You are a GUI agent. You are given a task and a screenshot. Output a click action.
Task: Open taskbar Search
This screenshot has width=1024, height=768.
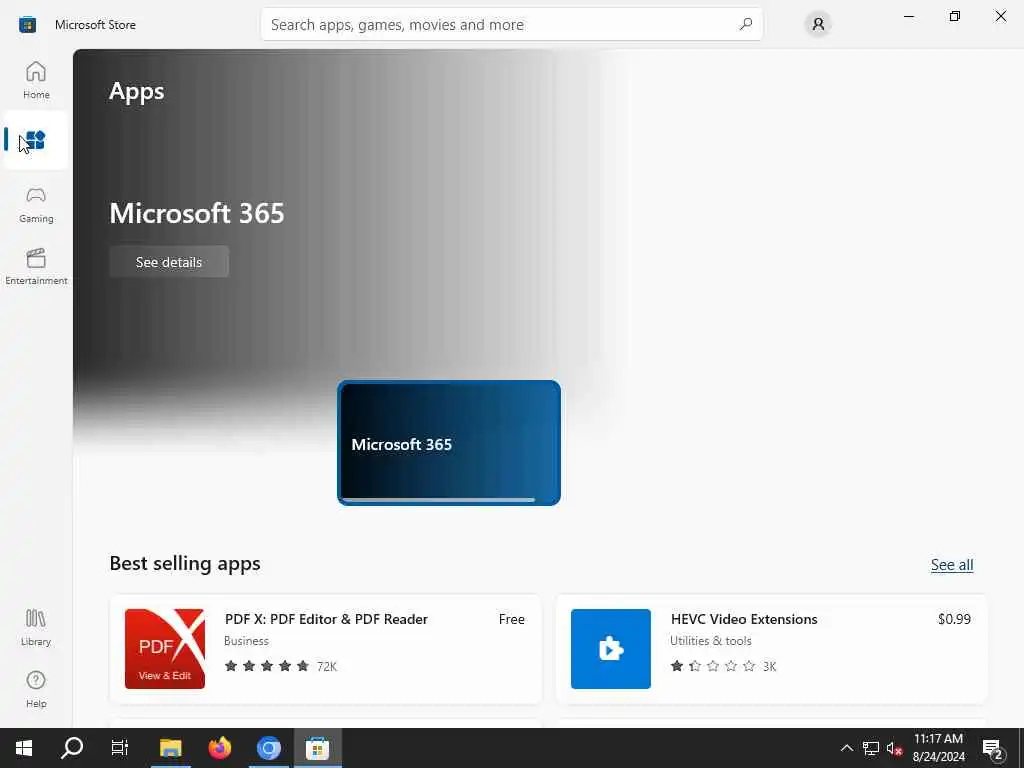(72, 748)
